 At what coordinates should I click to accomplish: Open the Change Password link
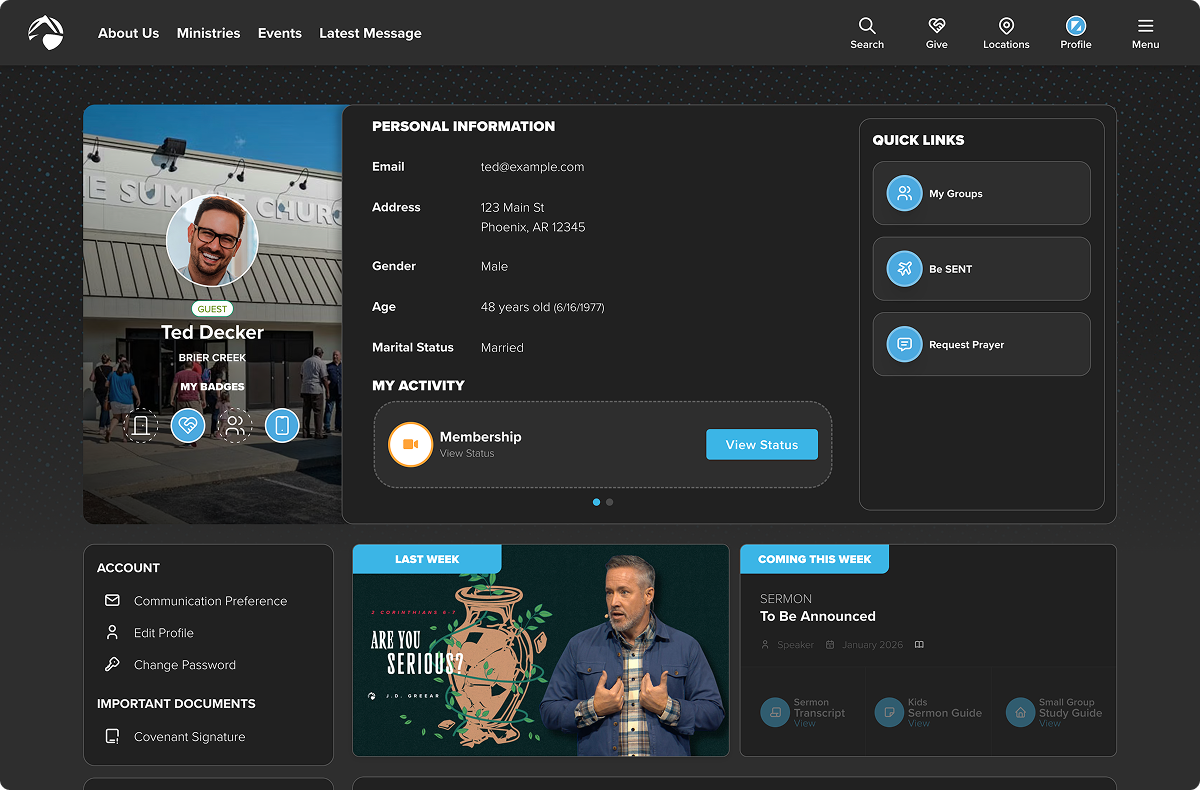tap(185, 665)
